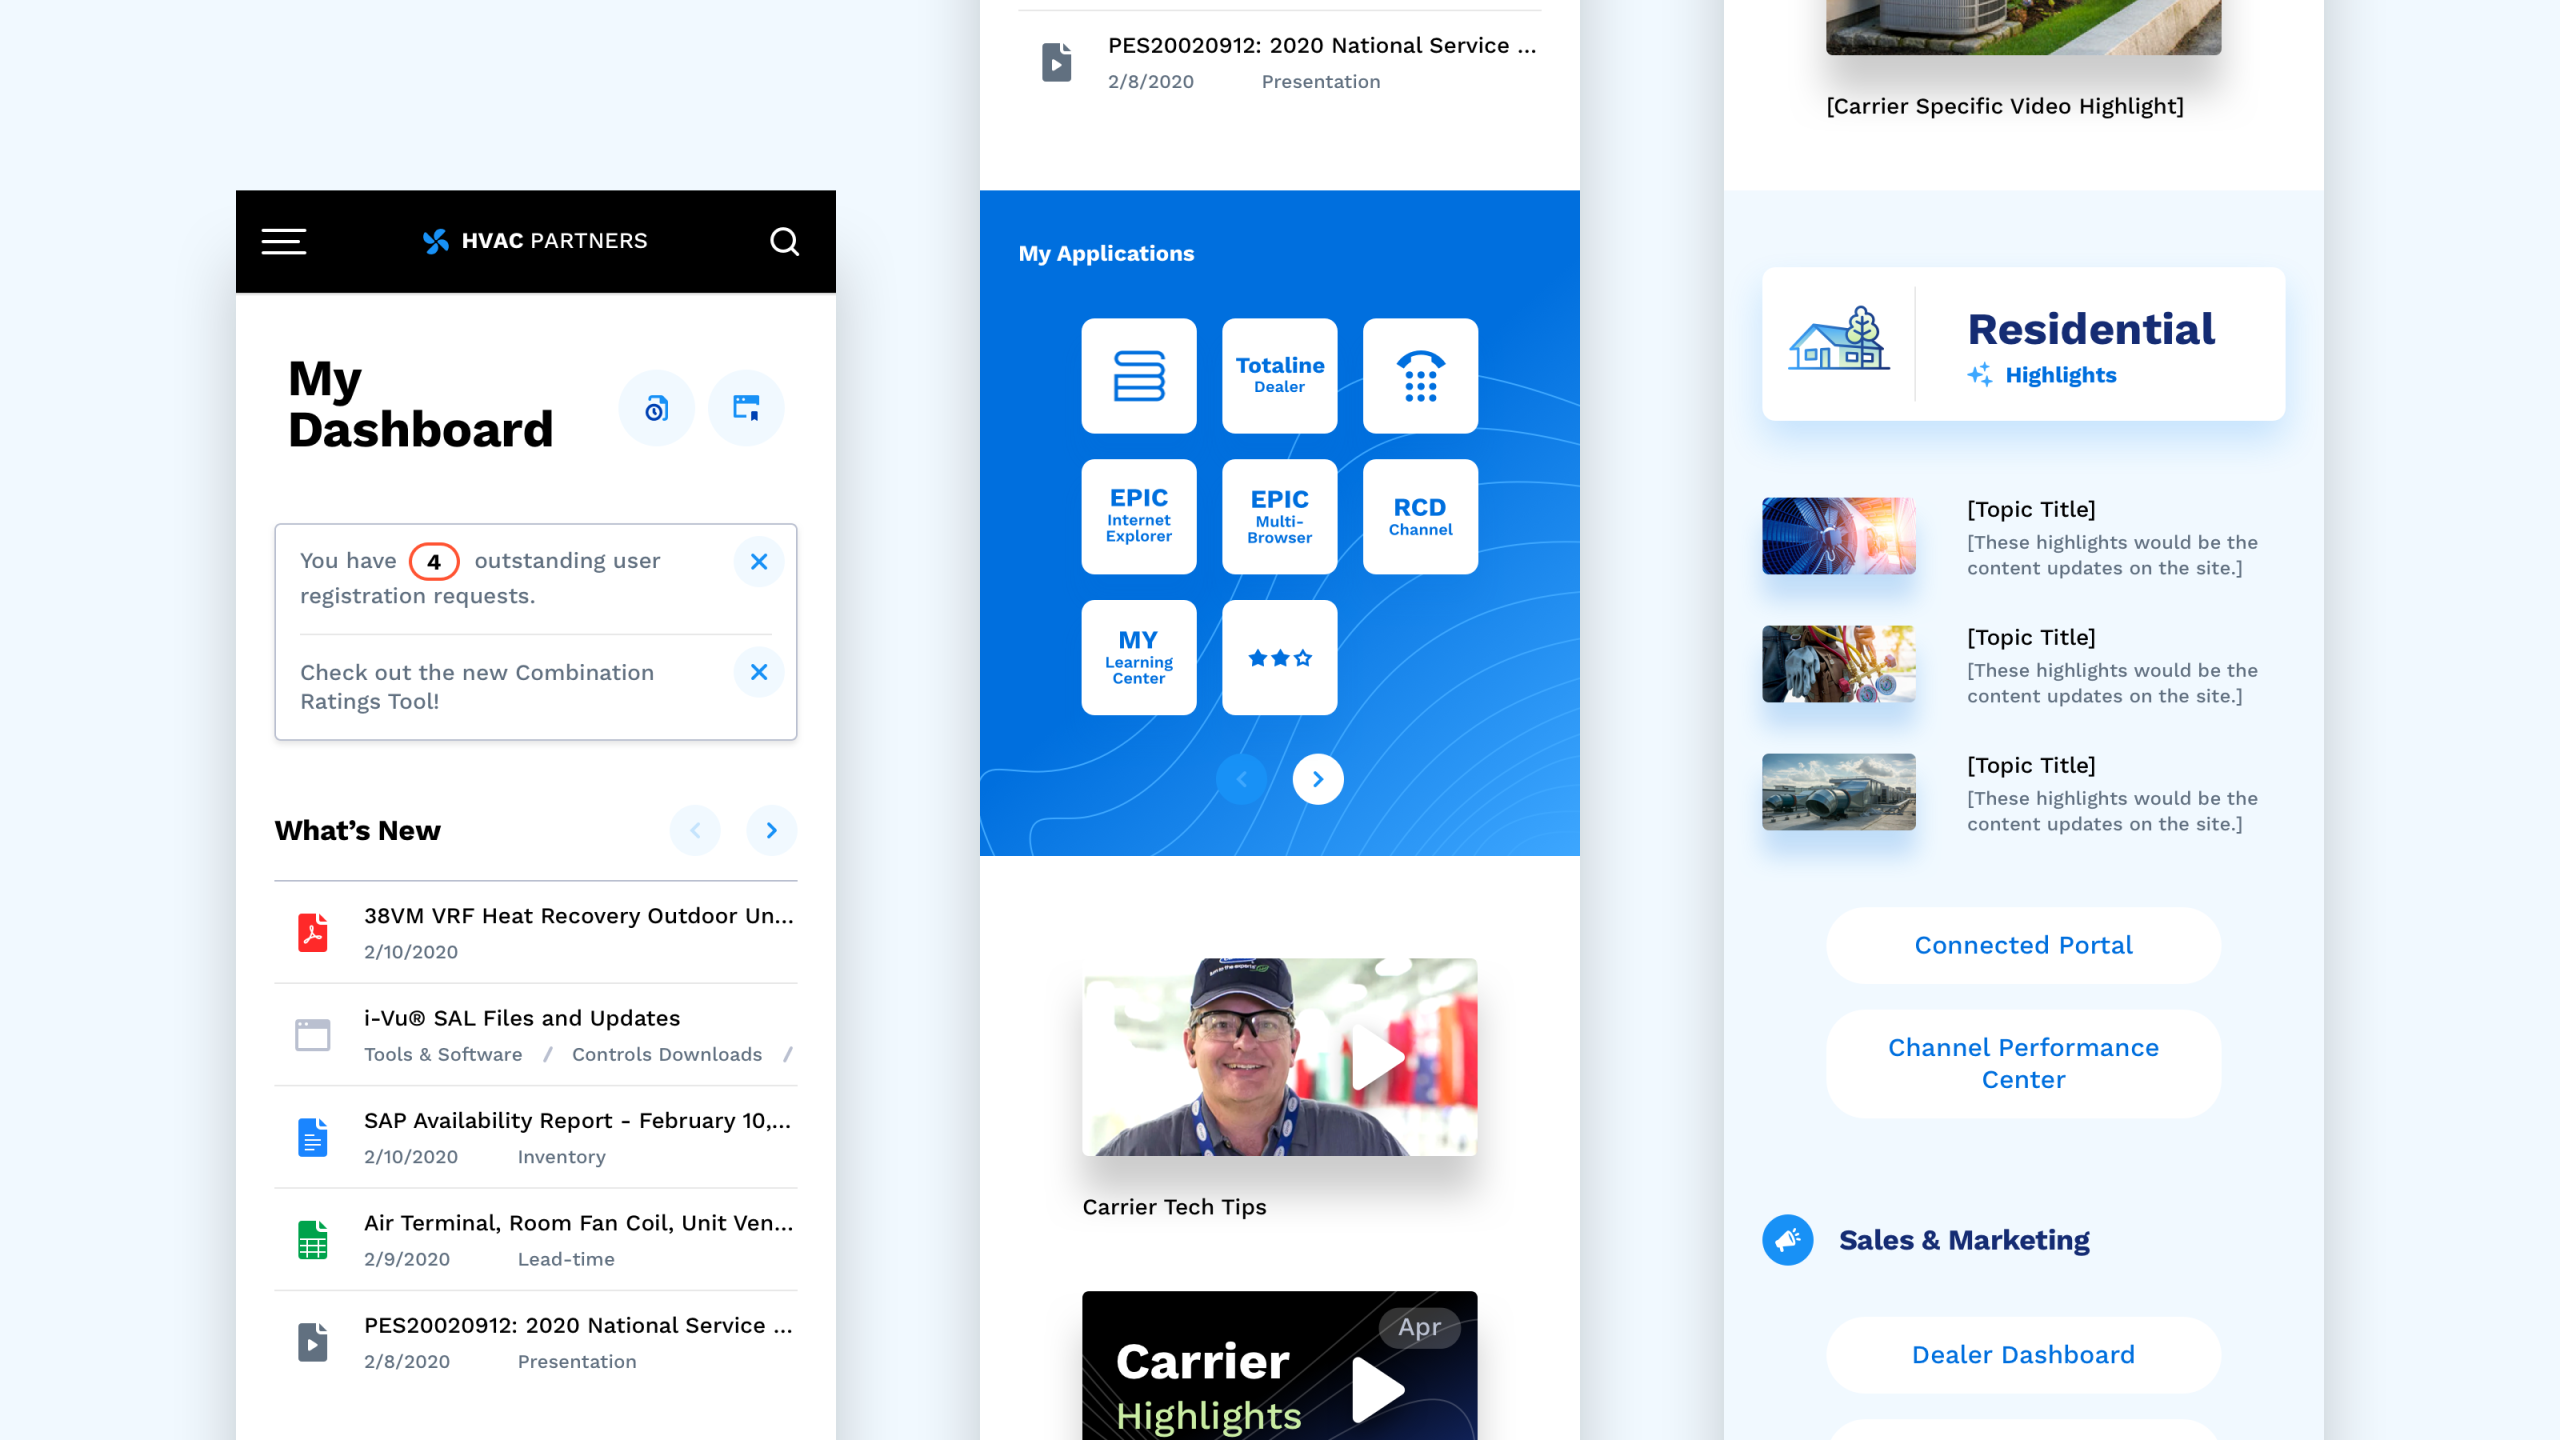Launch the RCD Channel application tile
Viewport: 2560px width, 1440px height.
1420,516
